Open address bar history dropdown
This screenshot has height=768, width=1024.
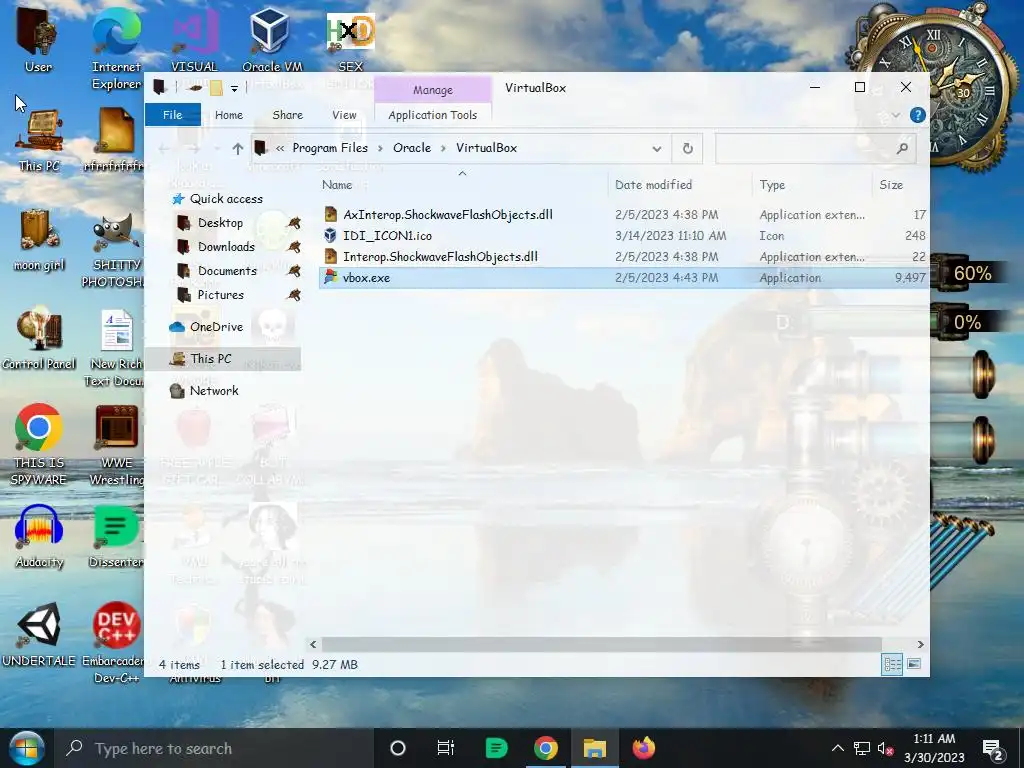(x=656, y=149)
